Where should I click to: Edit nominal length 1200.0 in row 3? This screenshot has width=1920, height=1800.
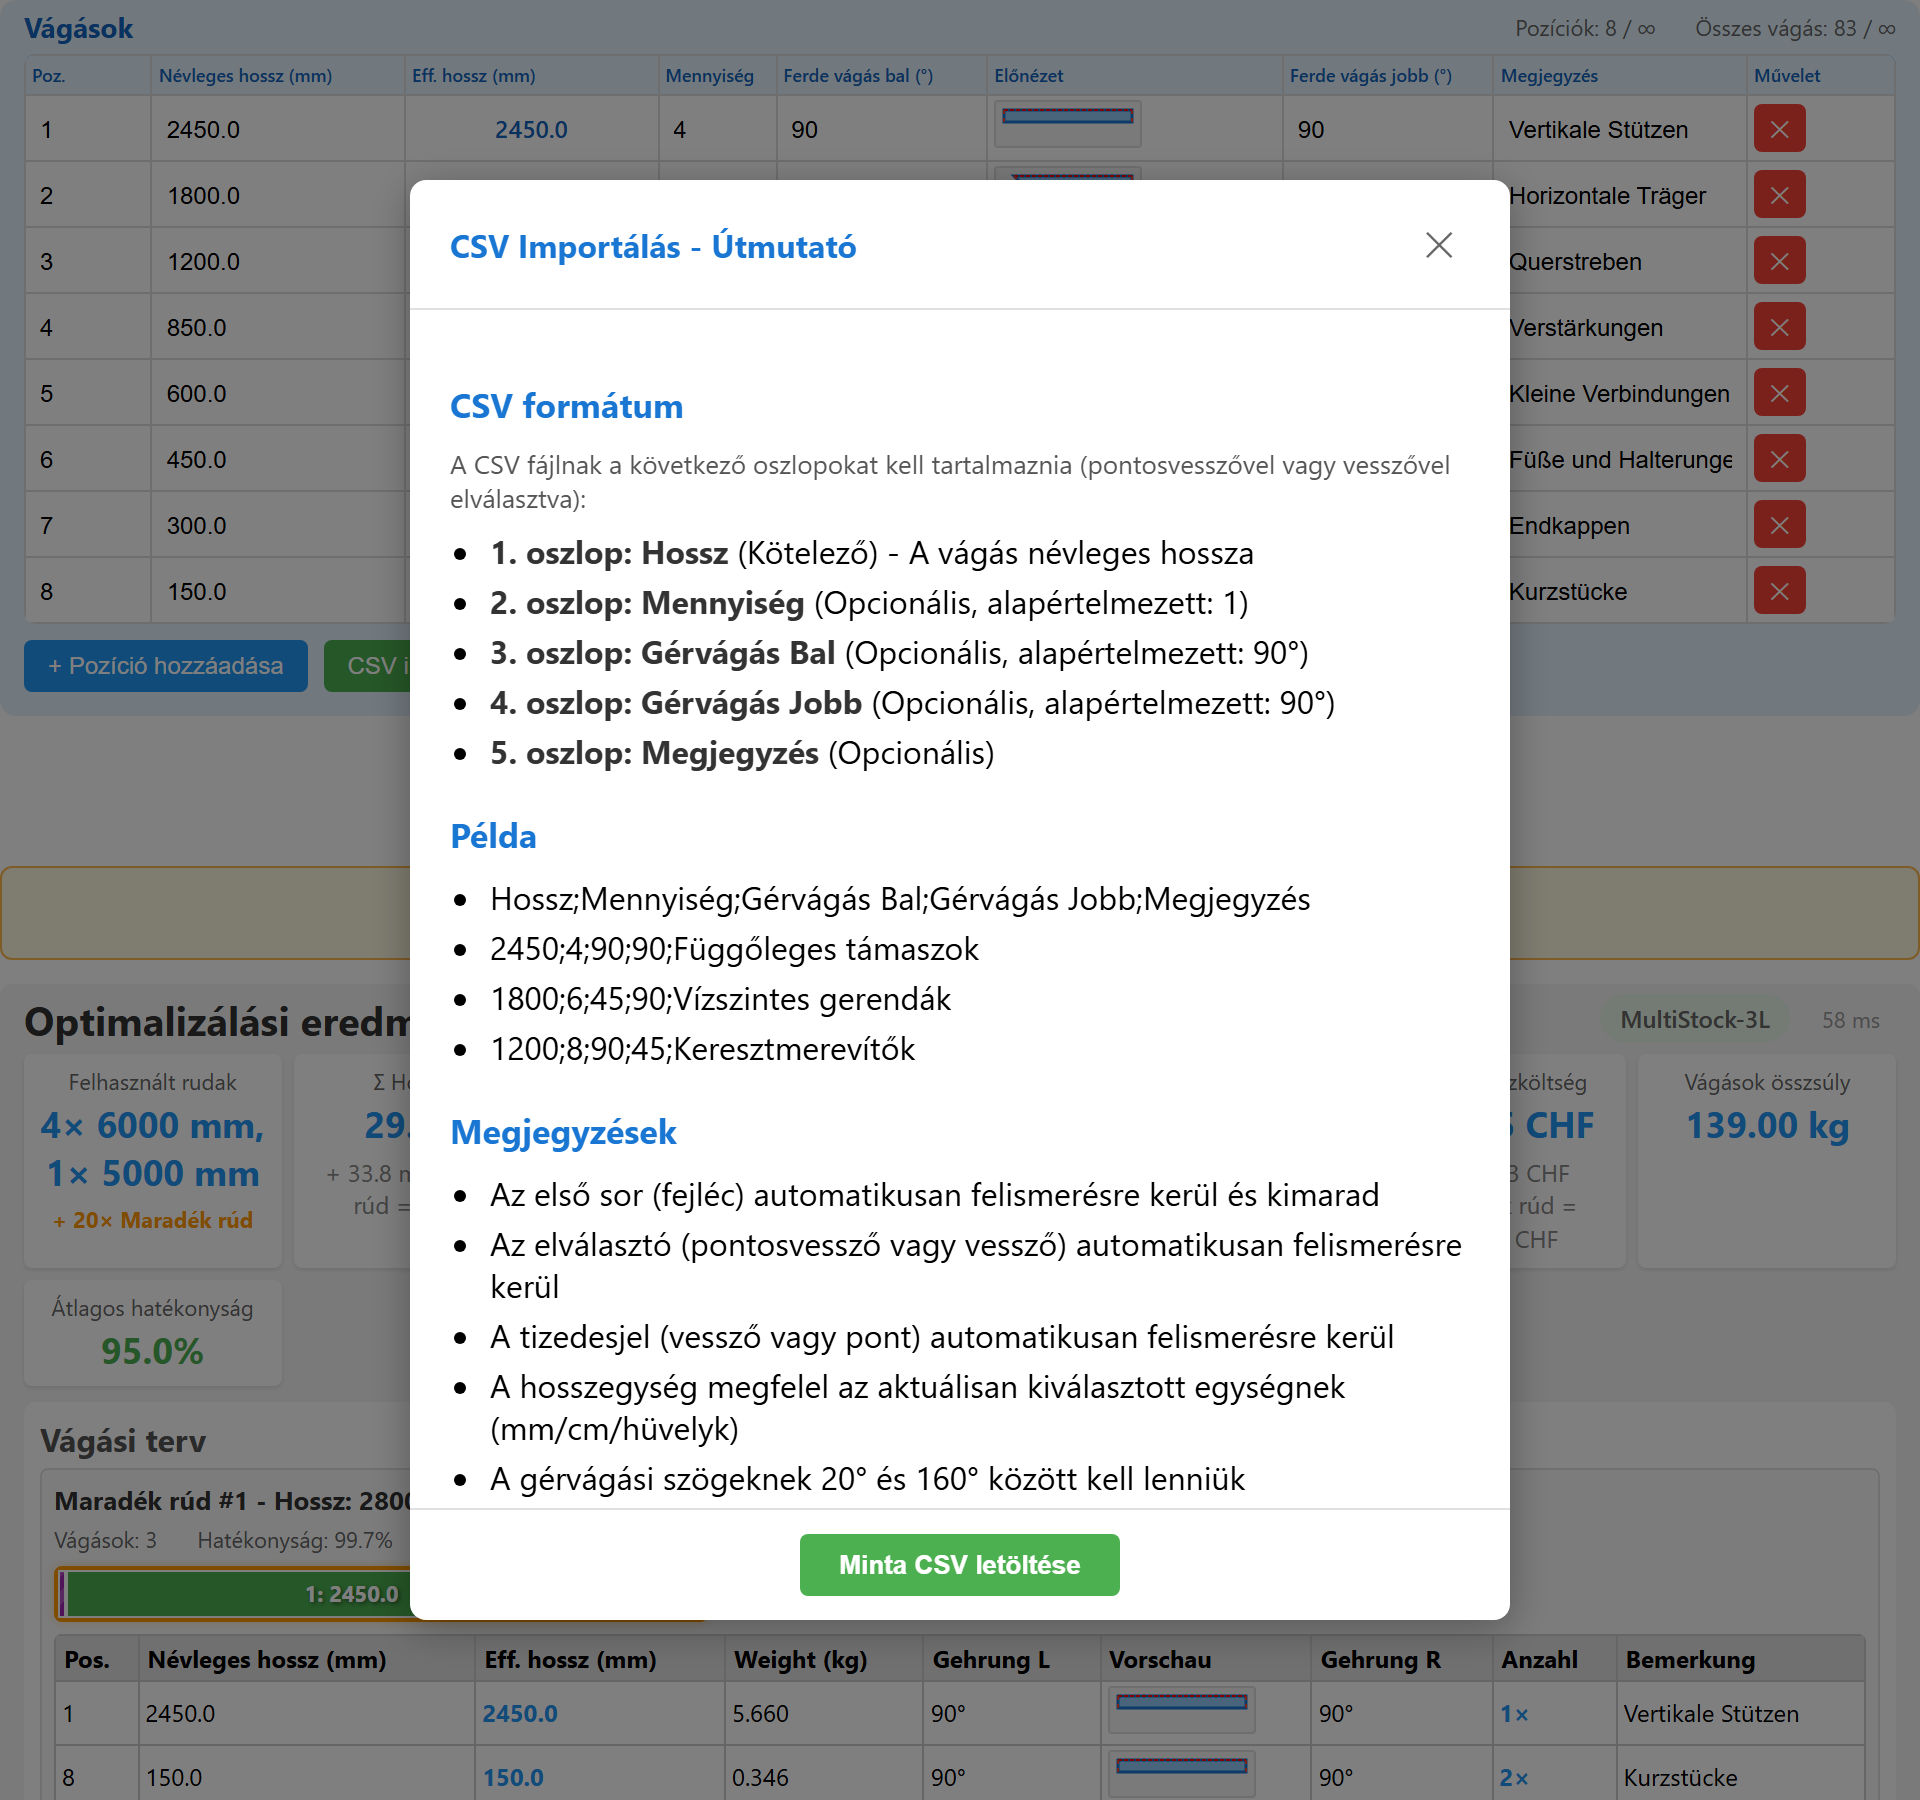click(x=278, y=262)
